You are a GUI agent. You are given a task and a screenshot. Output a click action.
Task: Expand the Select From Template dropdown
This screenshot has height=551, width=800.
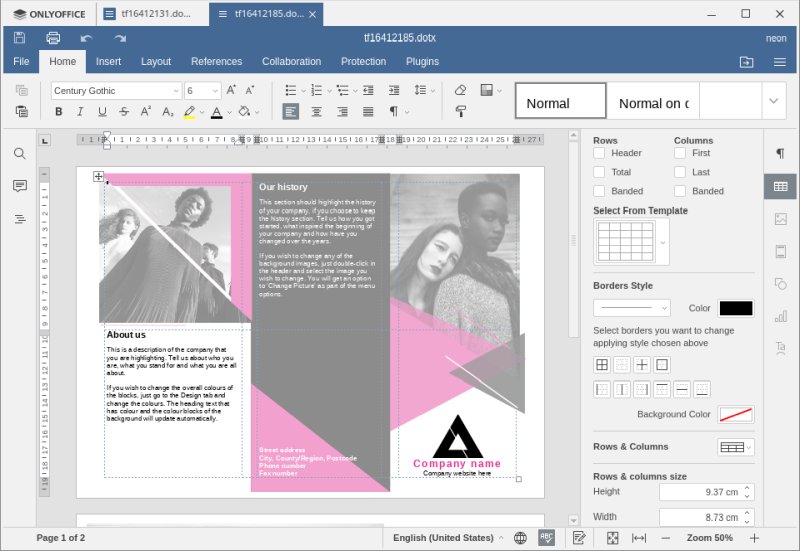pyautogui.click(x=662, y=243)
